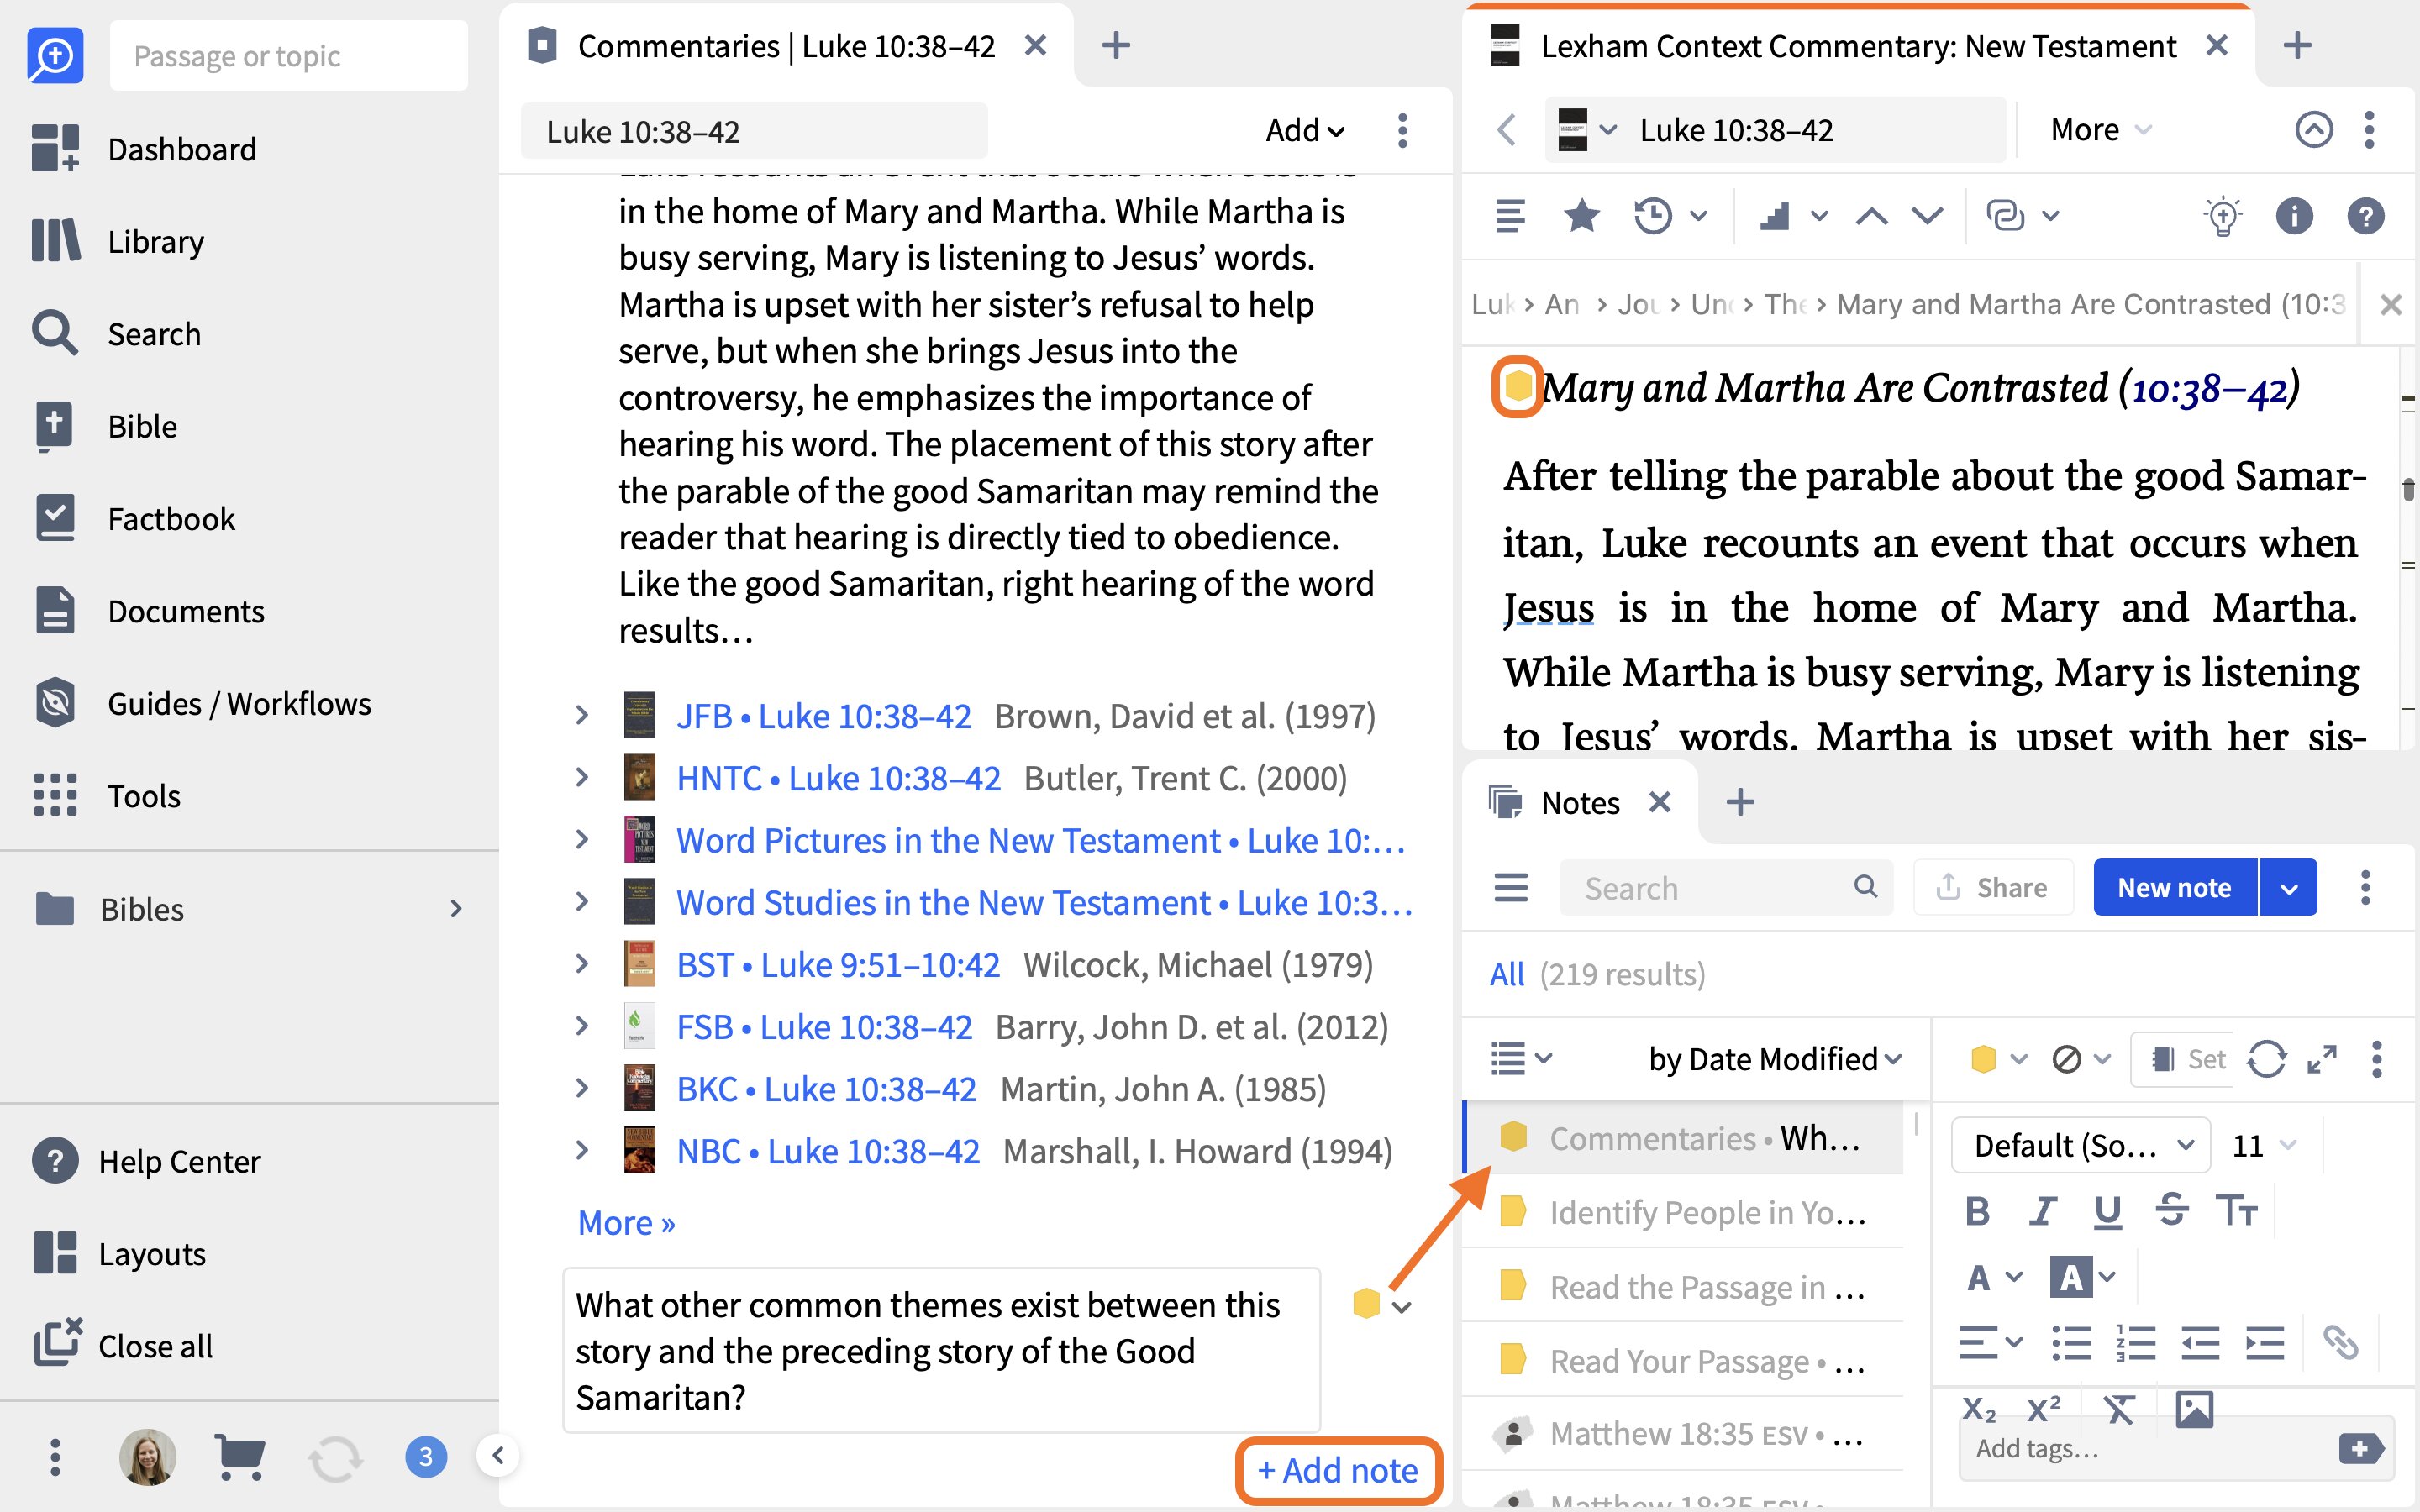2420x1512 pixels.
Task: Open the font family Default dropdown
Action: [2080, 1145]
